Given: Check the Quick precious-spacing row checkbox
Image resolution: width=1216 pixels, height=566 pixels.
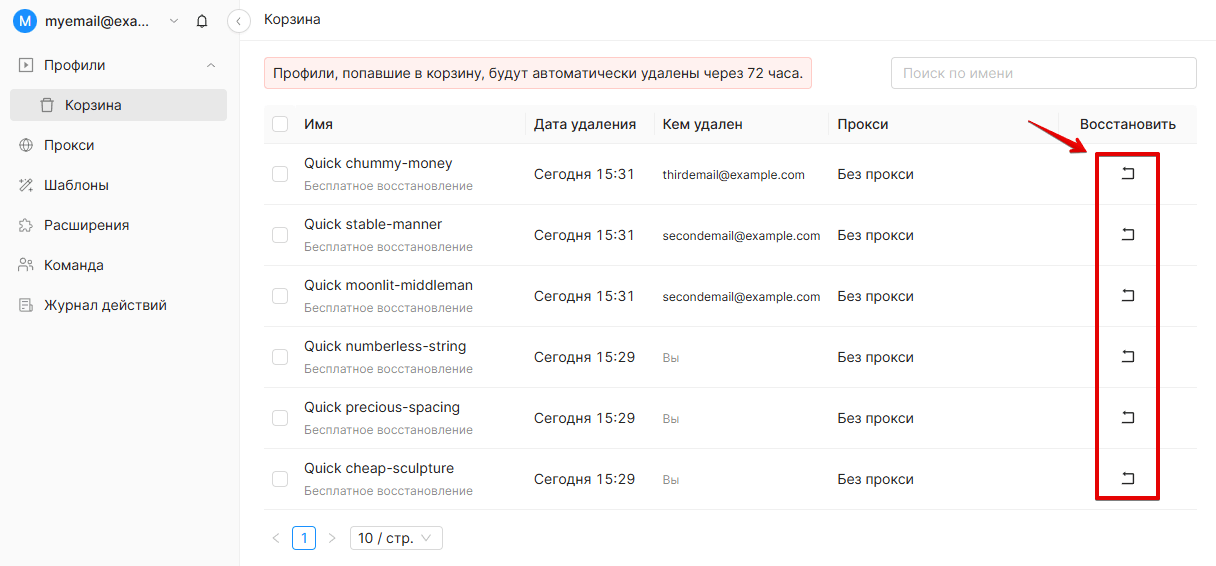Looking at the screenshot, I should pyautogui.click(x=280, y=418).
